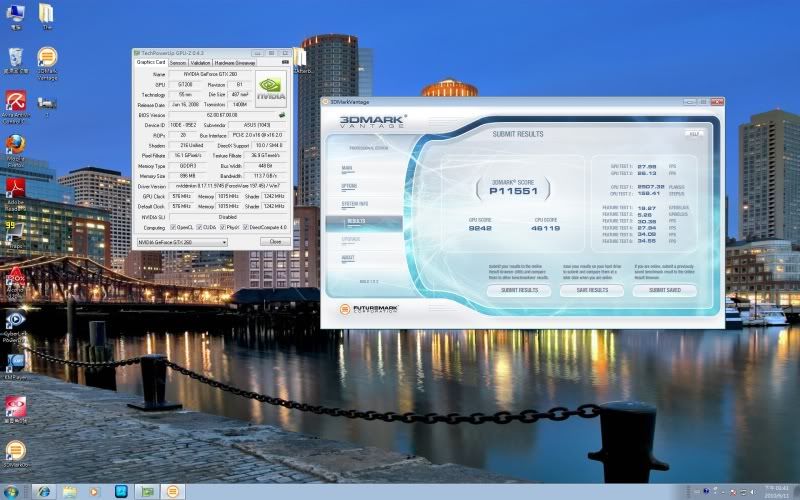Open blue app icon on taskbar
This screenshot has width=800, height=500.
pos(121,492)
